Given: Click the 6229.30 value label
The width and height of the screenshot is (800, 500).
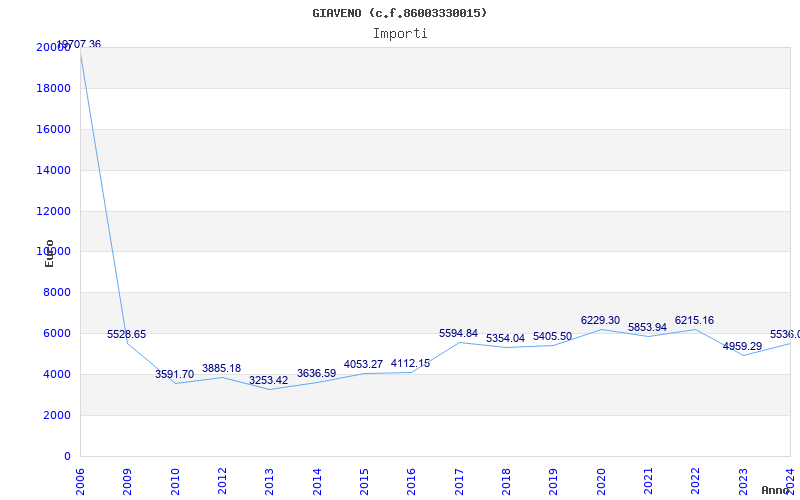Looking at the screenshot, I should [x=600, y=320].
